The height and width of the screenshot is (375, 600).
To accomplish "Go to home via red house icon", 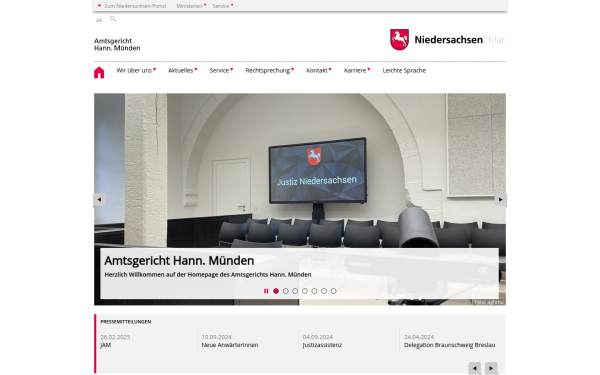I will (99, 72).
